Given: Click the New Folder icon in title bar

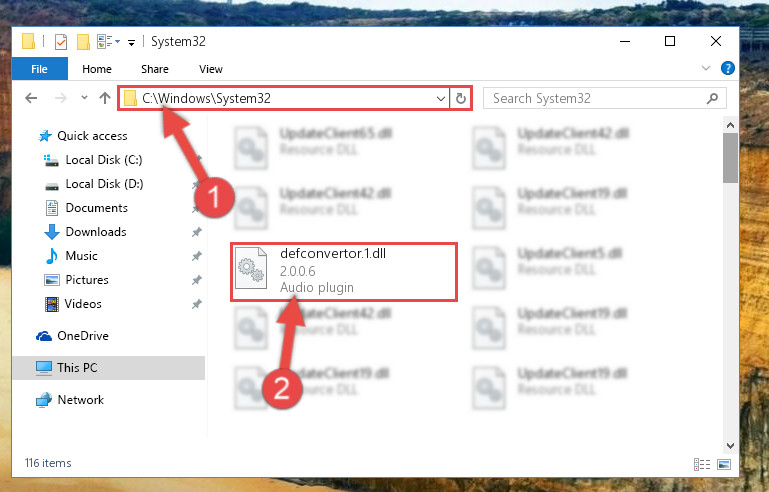Looking at the screenshot, I should (83, 42).
